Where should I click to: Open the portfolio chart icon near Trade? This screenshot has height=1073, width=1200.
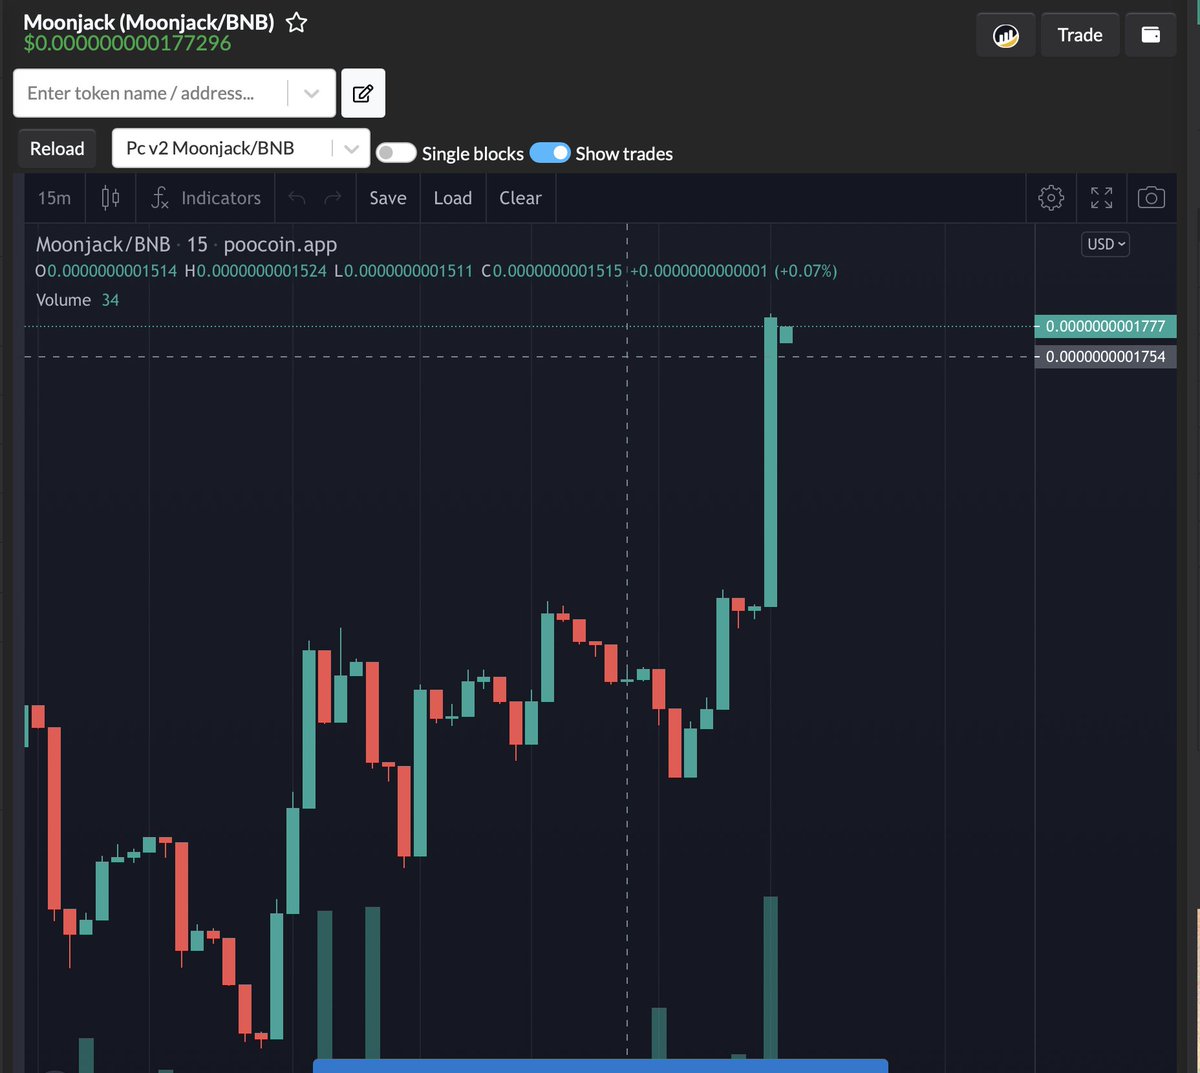1005,33
